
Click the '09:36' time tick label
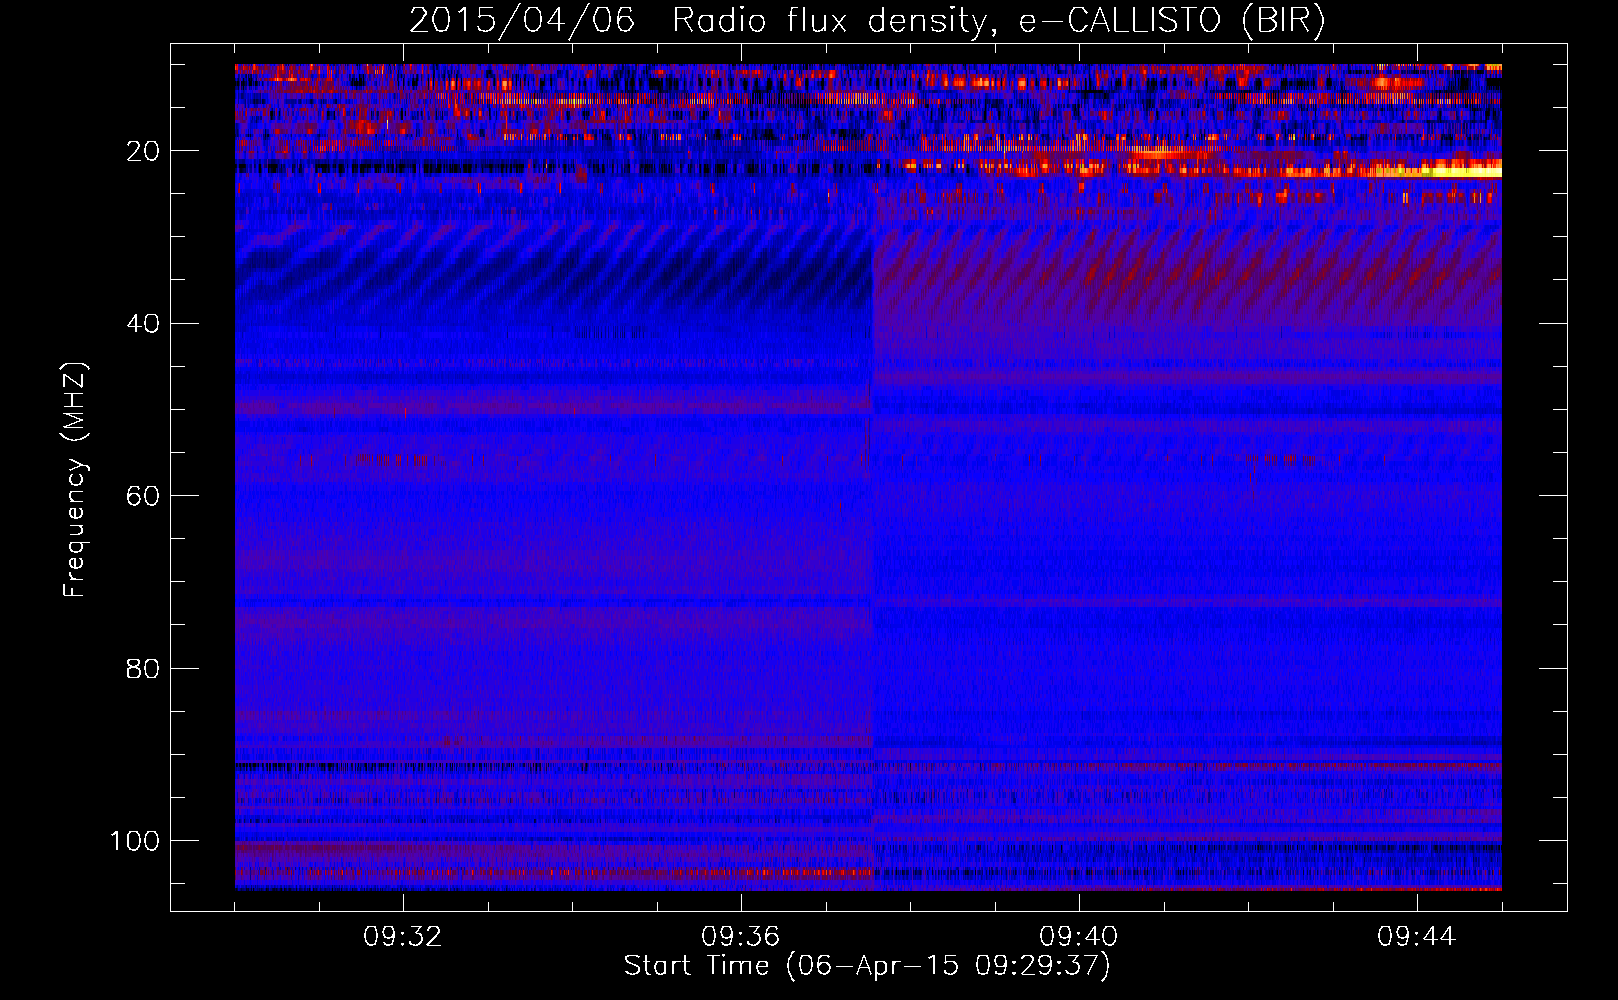pos(741,937)
